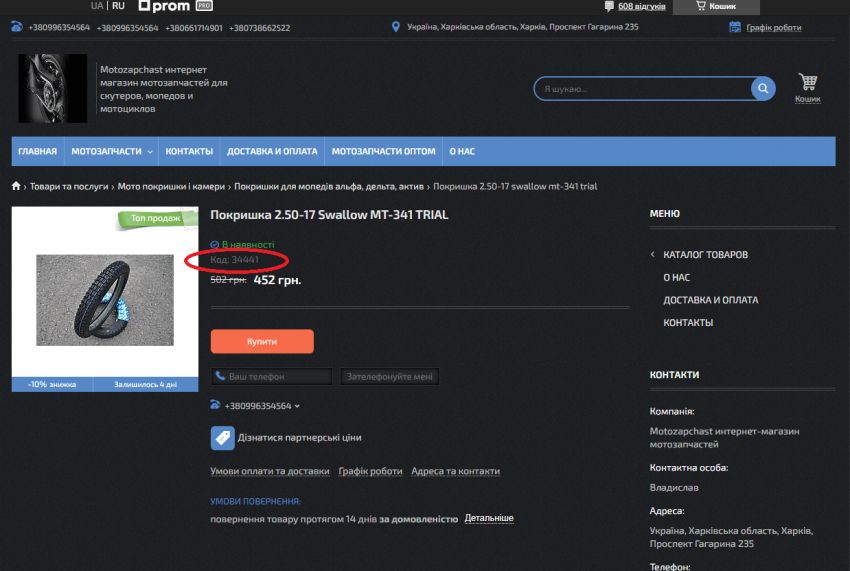Open Покришки для мопедів breadcrumb
This screenshot has width=850, height=571.
tap(329, 186)
